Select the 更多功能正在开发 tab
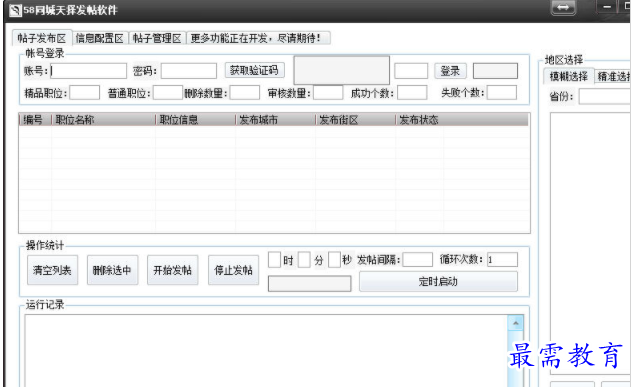The image size is (631, 387). [258, 38]
